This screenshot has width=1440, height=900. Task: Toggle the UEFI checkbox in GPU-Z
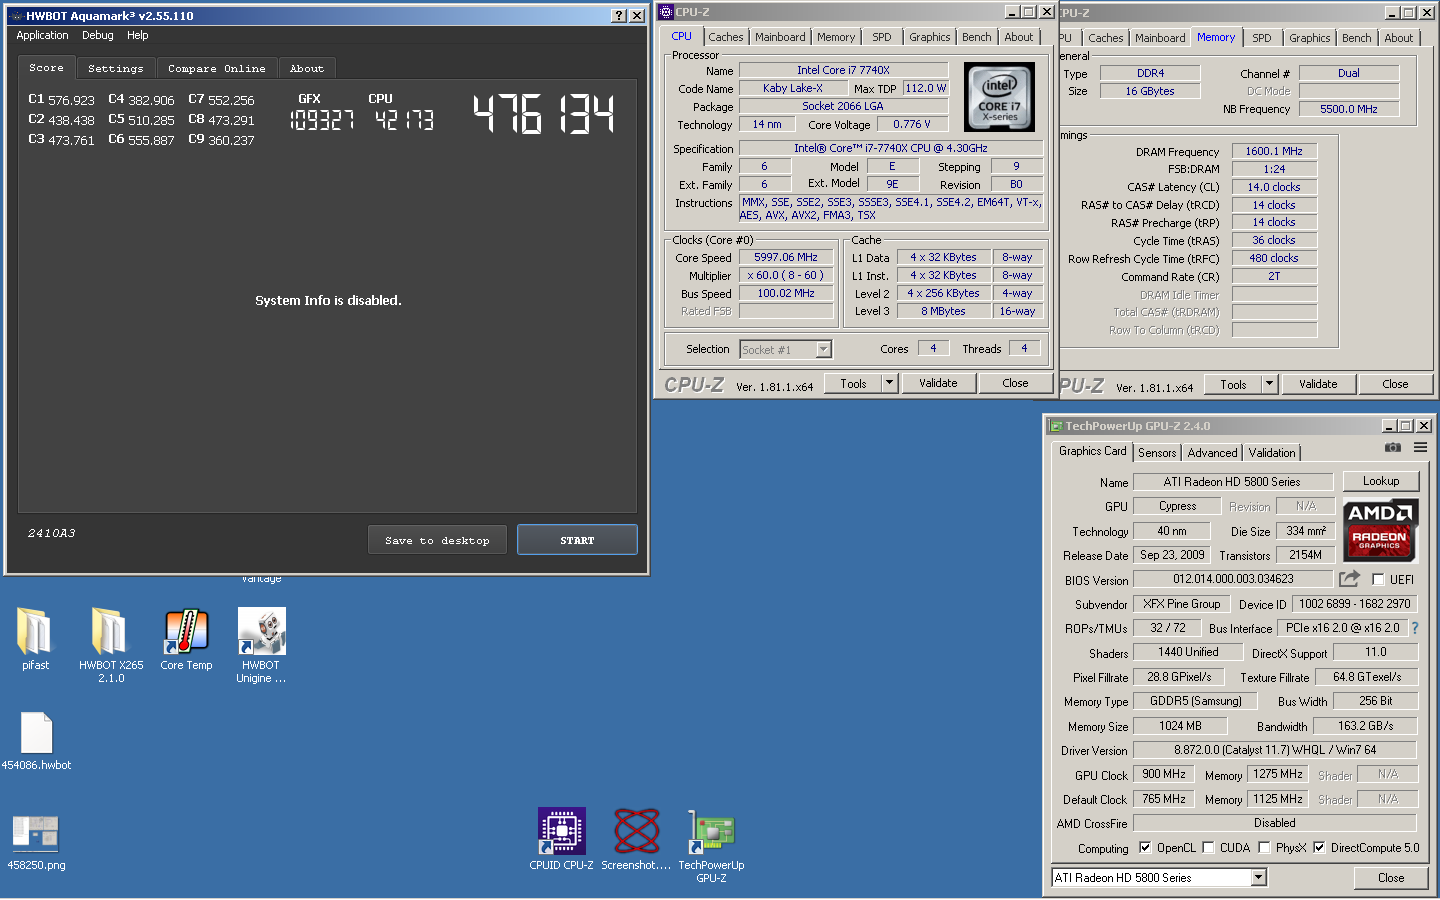[1378, 579]
